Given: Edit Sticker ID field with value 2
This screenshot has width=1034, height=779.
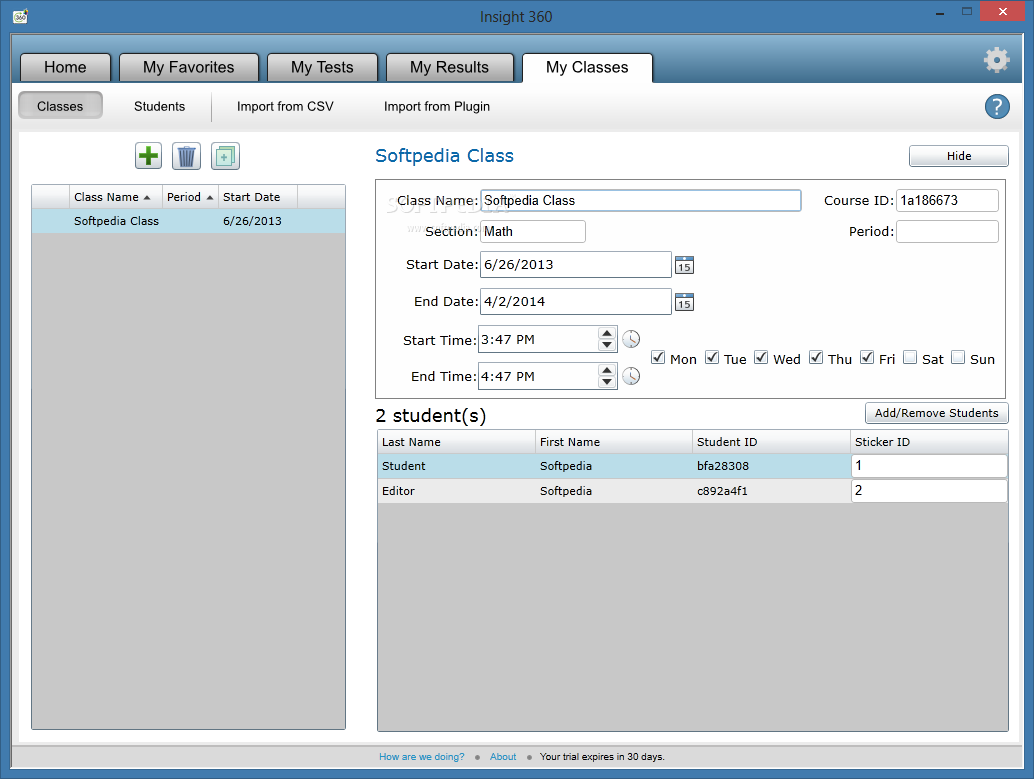Looking at the screenshot, I should [929, 491].
